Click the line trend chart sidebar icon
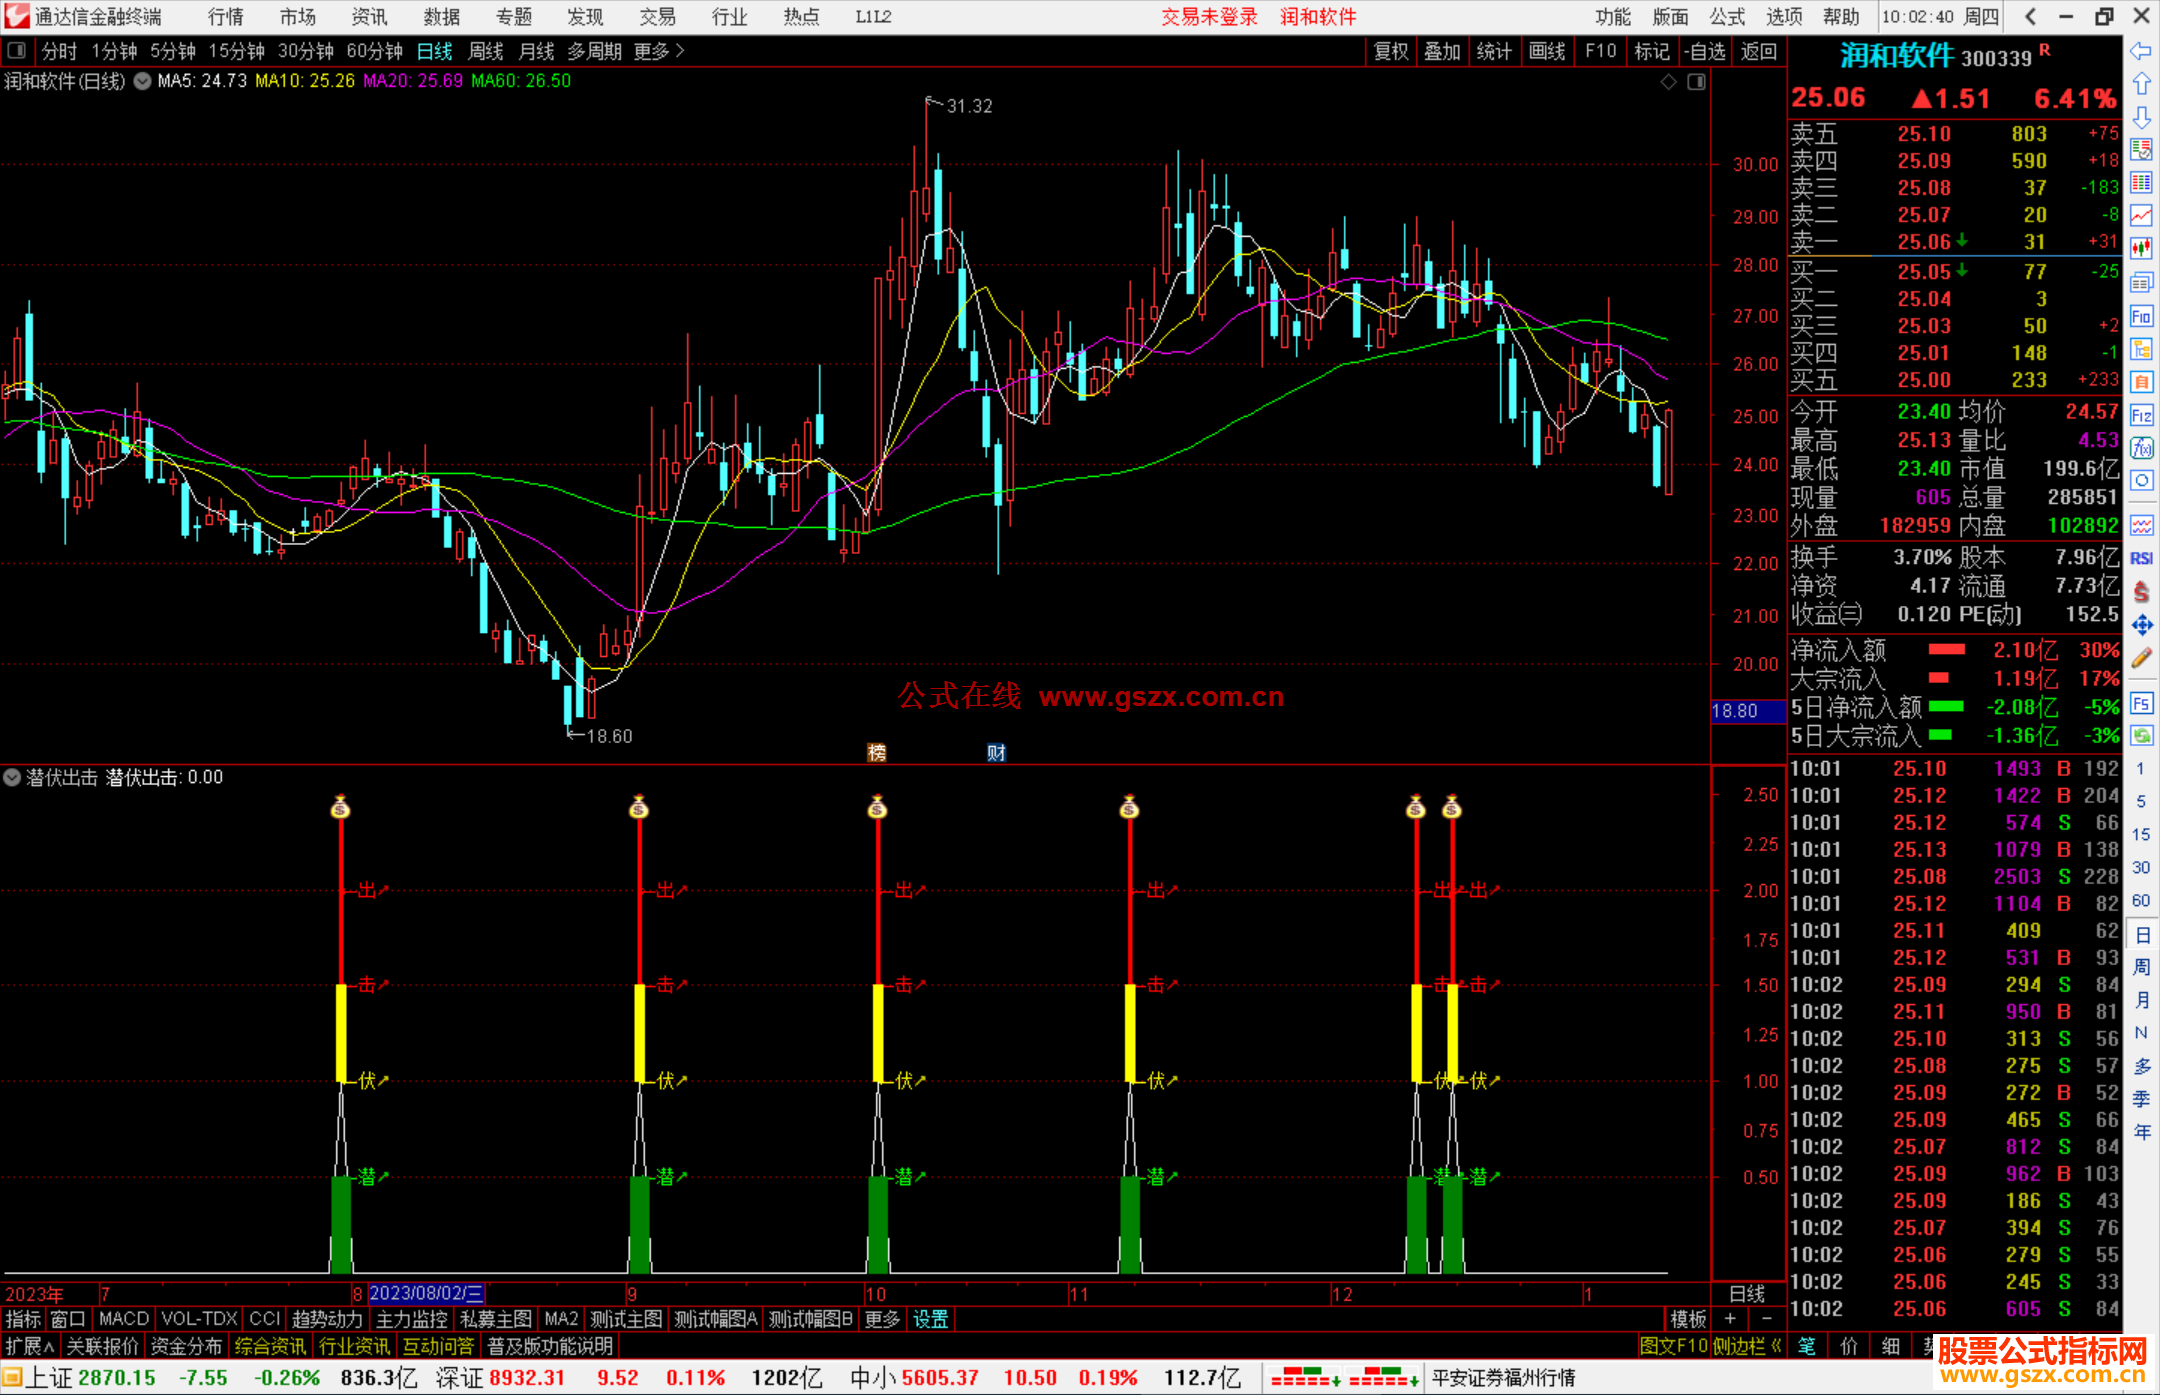2160x1395 pixels. [2141, 215]
